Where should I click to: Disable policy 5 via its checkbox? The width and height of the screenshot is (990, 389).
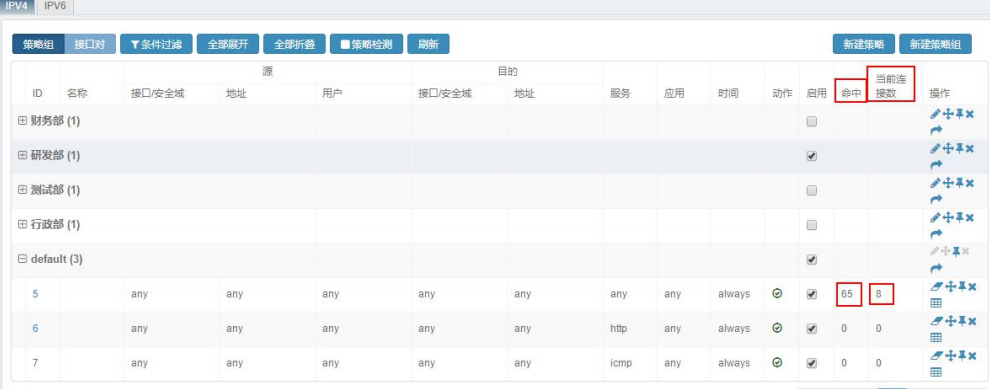[812, 294]
